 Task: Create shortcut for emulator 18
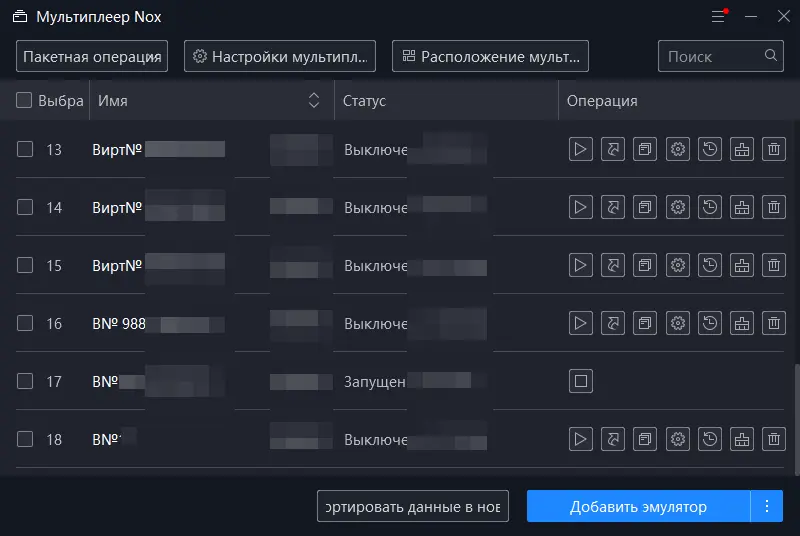pyautogui.click(x=613, y=439)
